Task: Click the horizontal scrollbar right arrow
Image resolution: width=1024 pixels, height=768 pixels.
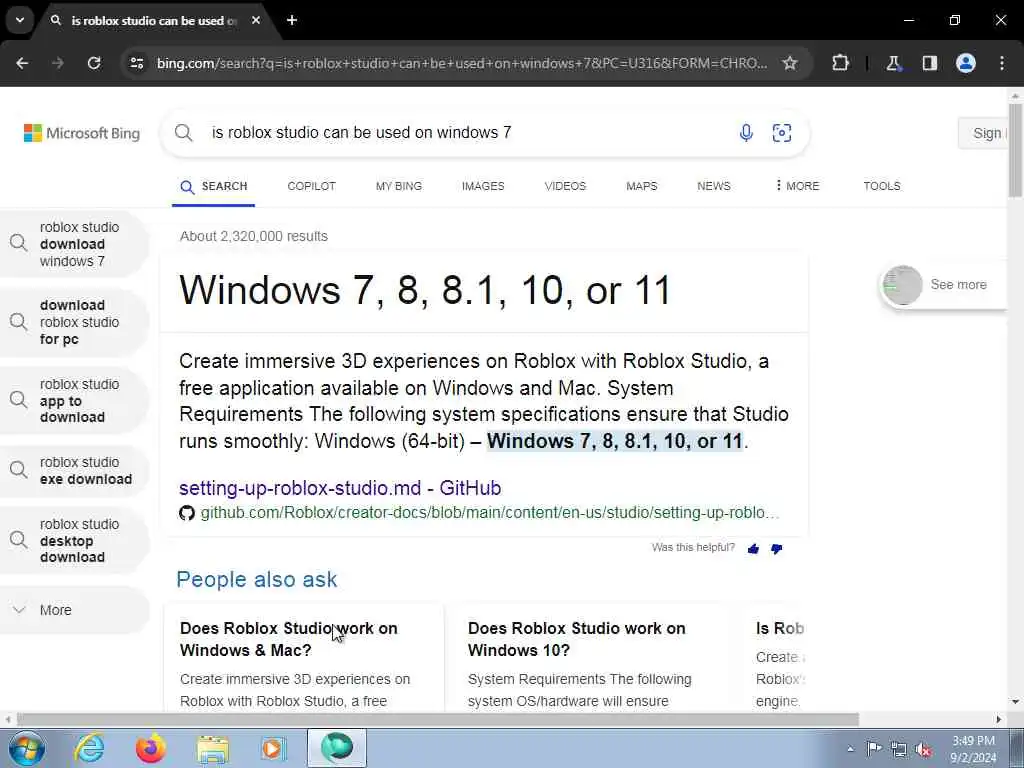Action: 999,719
